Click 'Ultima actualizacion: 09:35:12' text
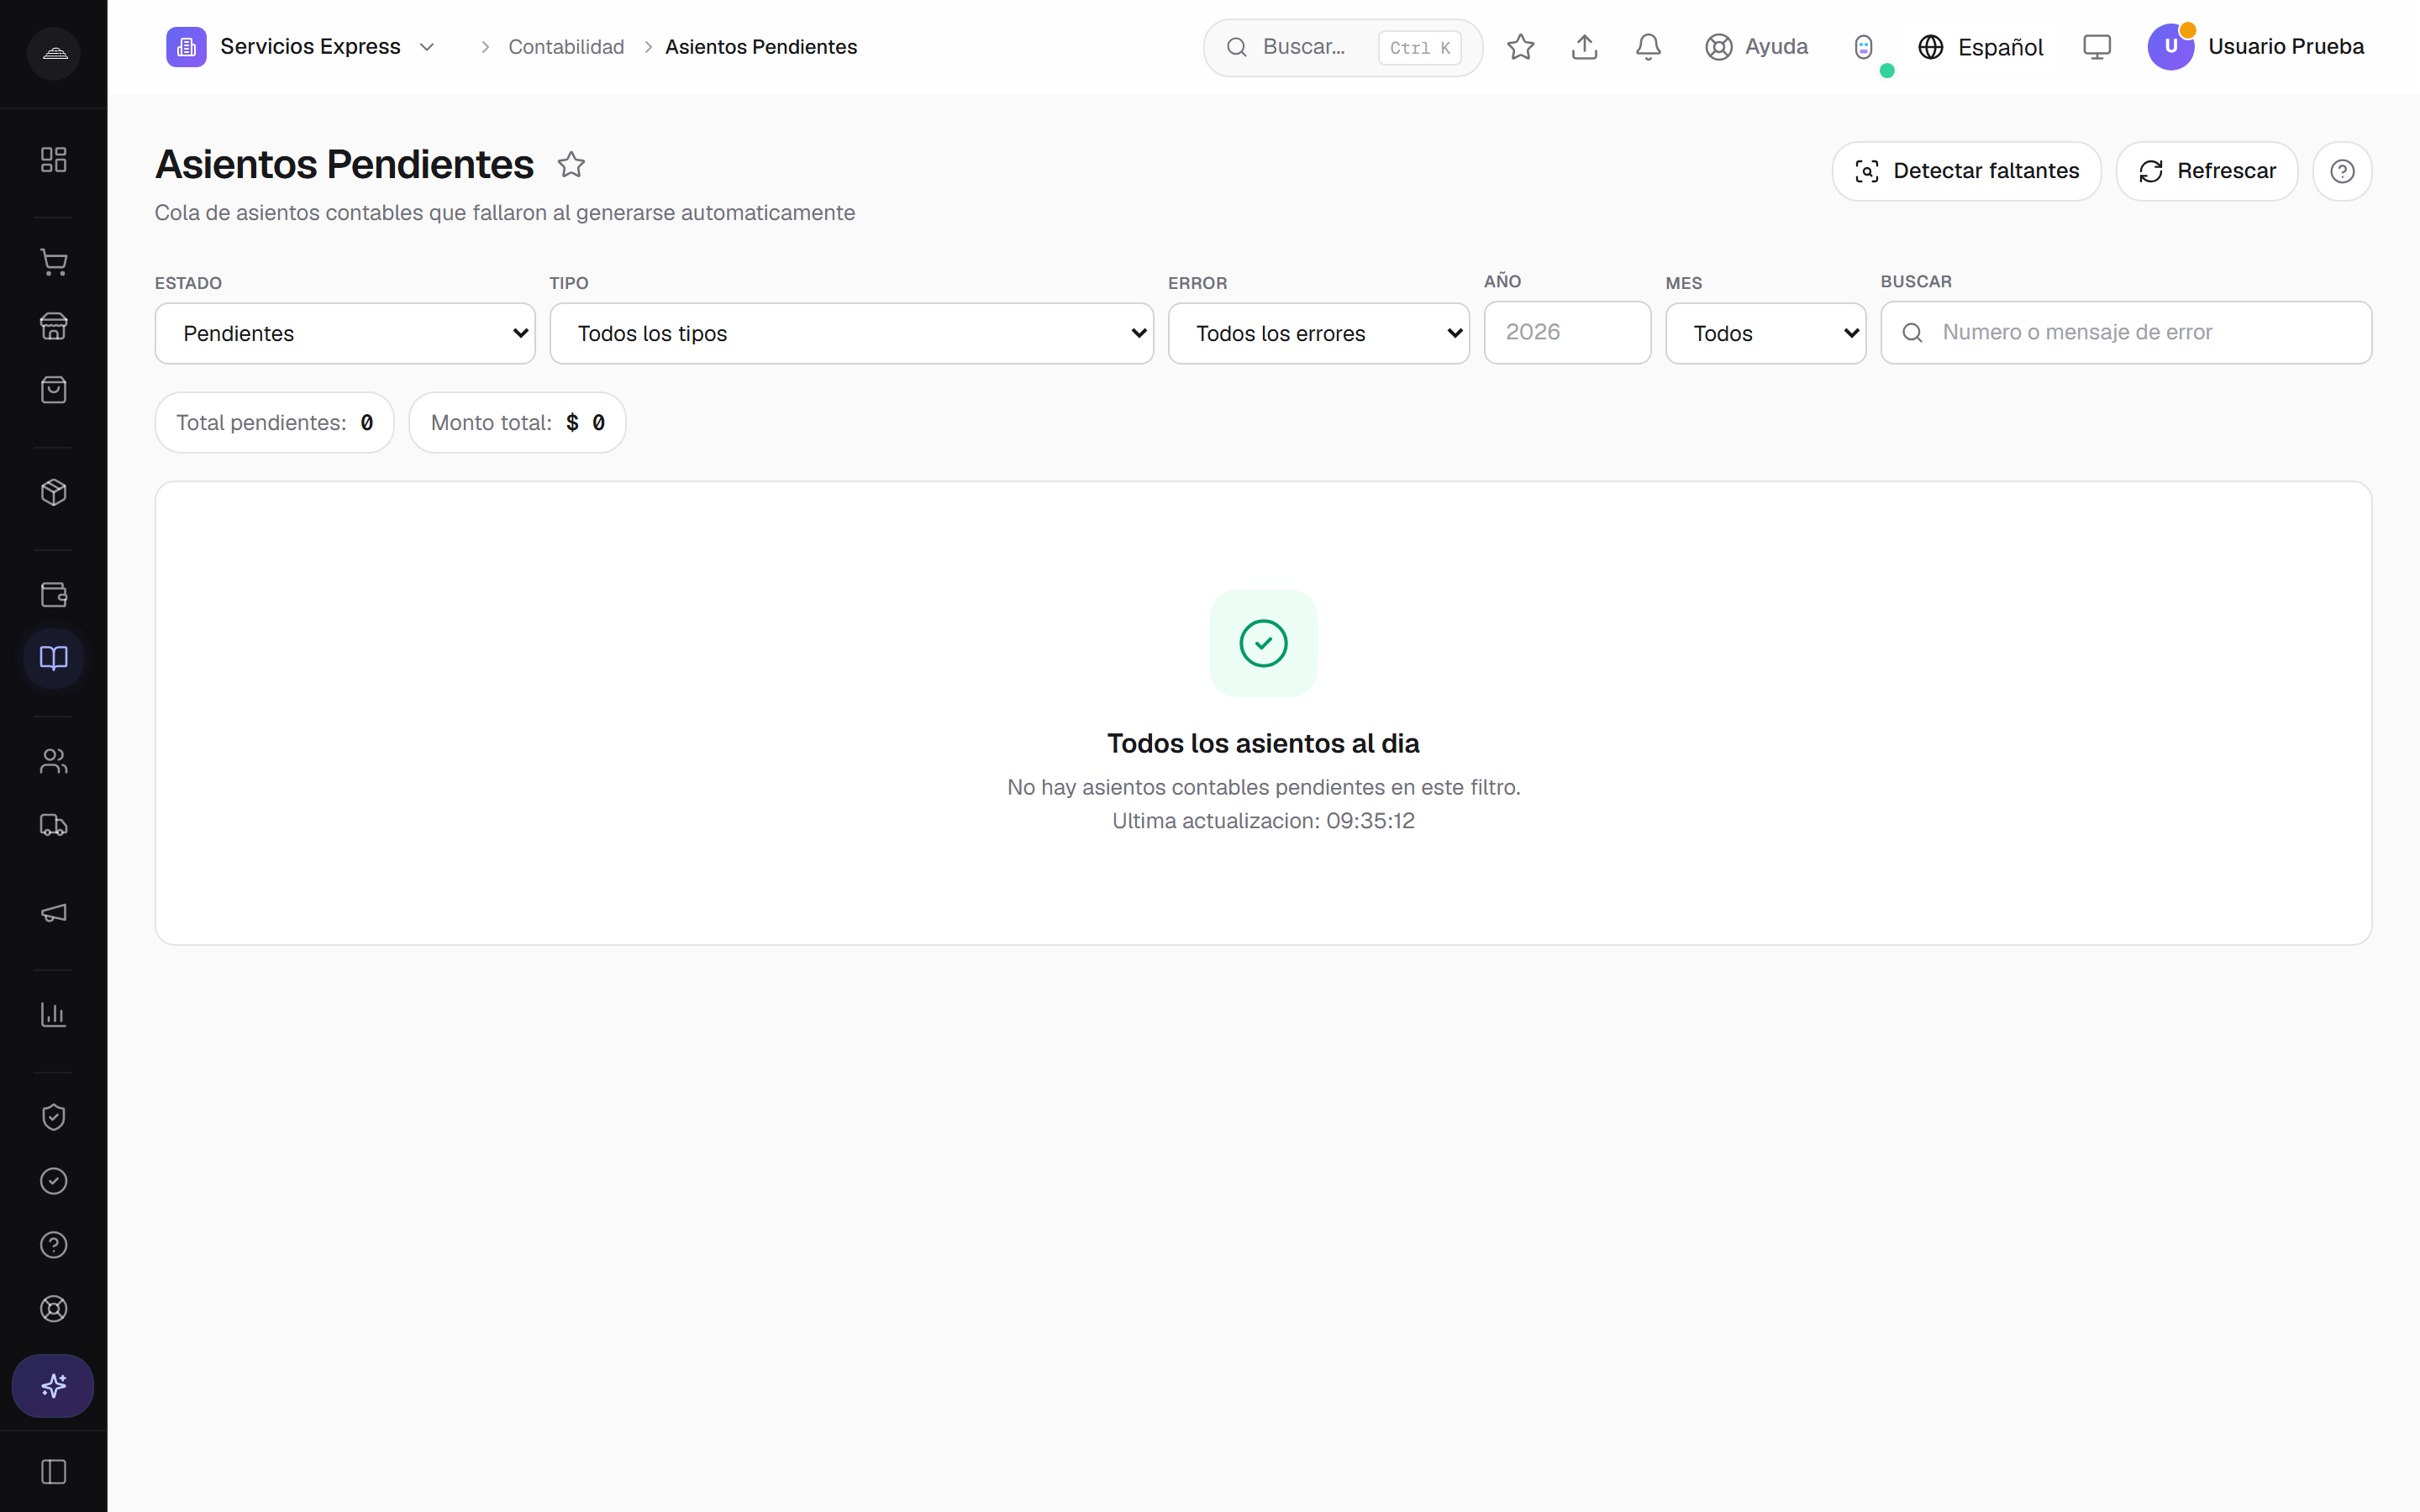 point(1263,820)
